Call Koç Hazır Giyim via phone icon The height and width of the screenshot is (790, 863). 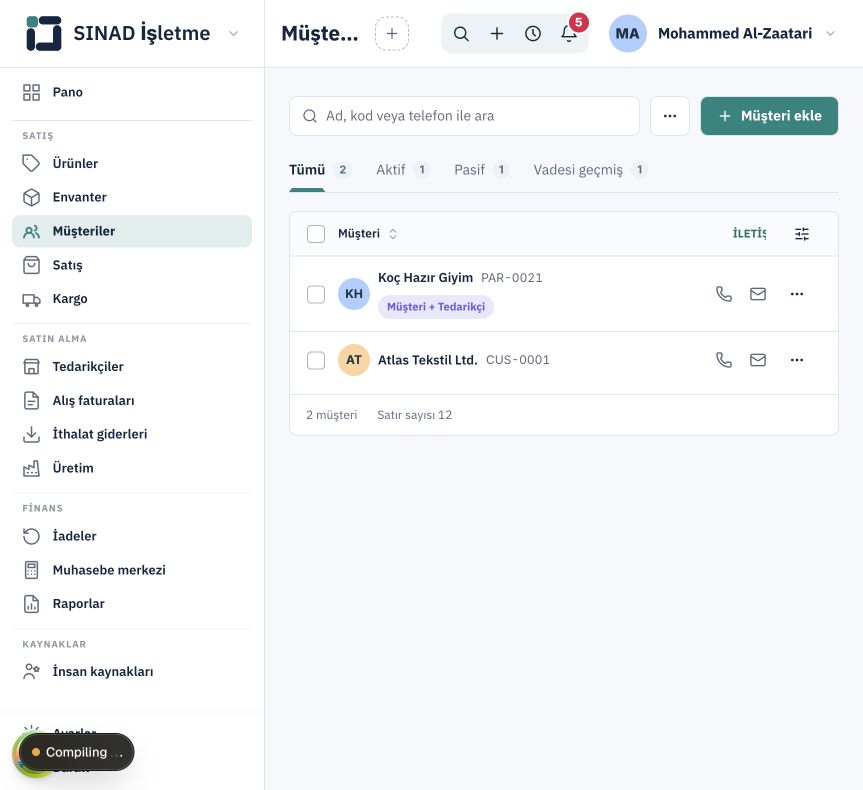[724, 294]
